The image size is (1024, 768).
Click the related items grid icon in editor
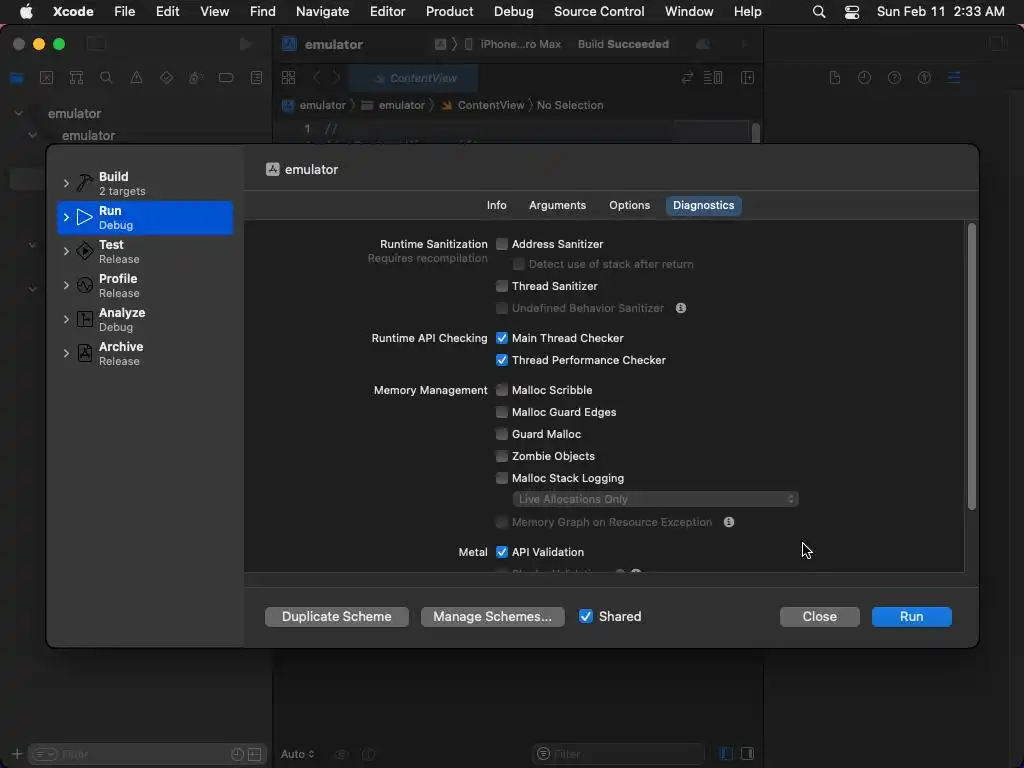pyautogui.click(x=288, y=78)
